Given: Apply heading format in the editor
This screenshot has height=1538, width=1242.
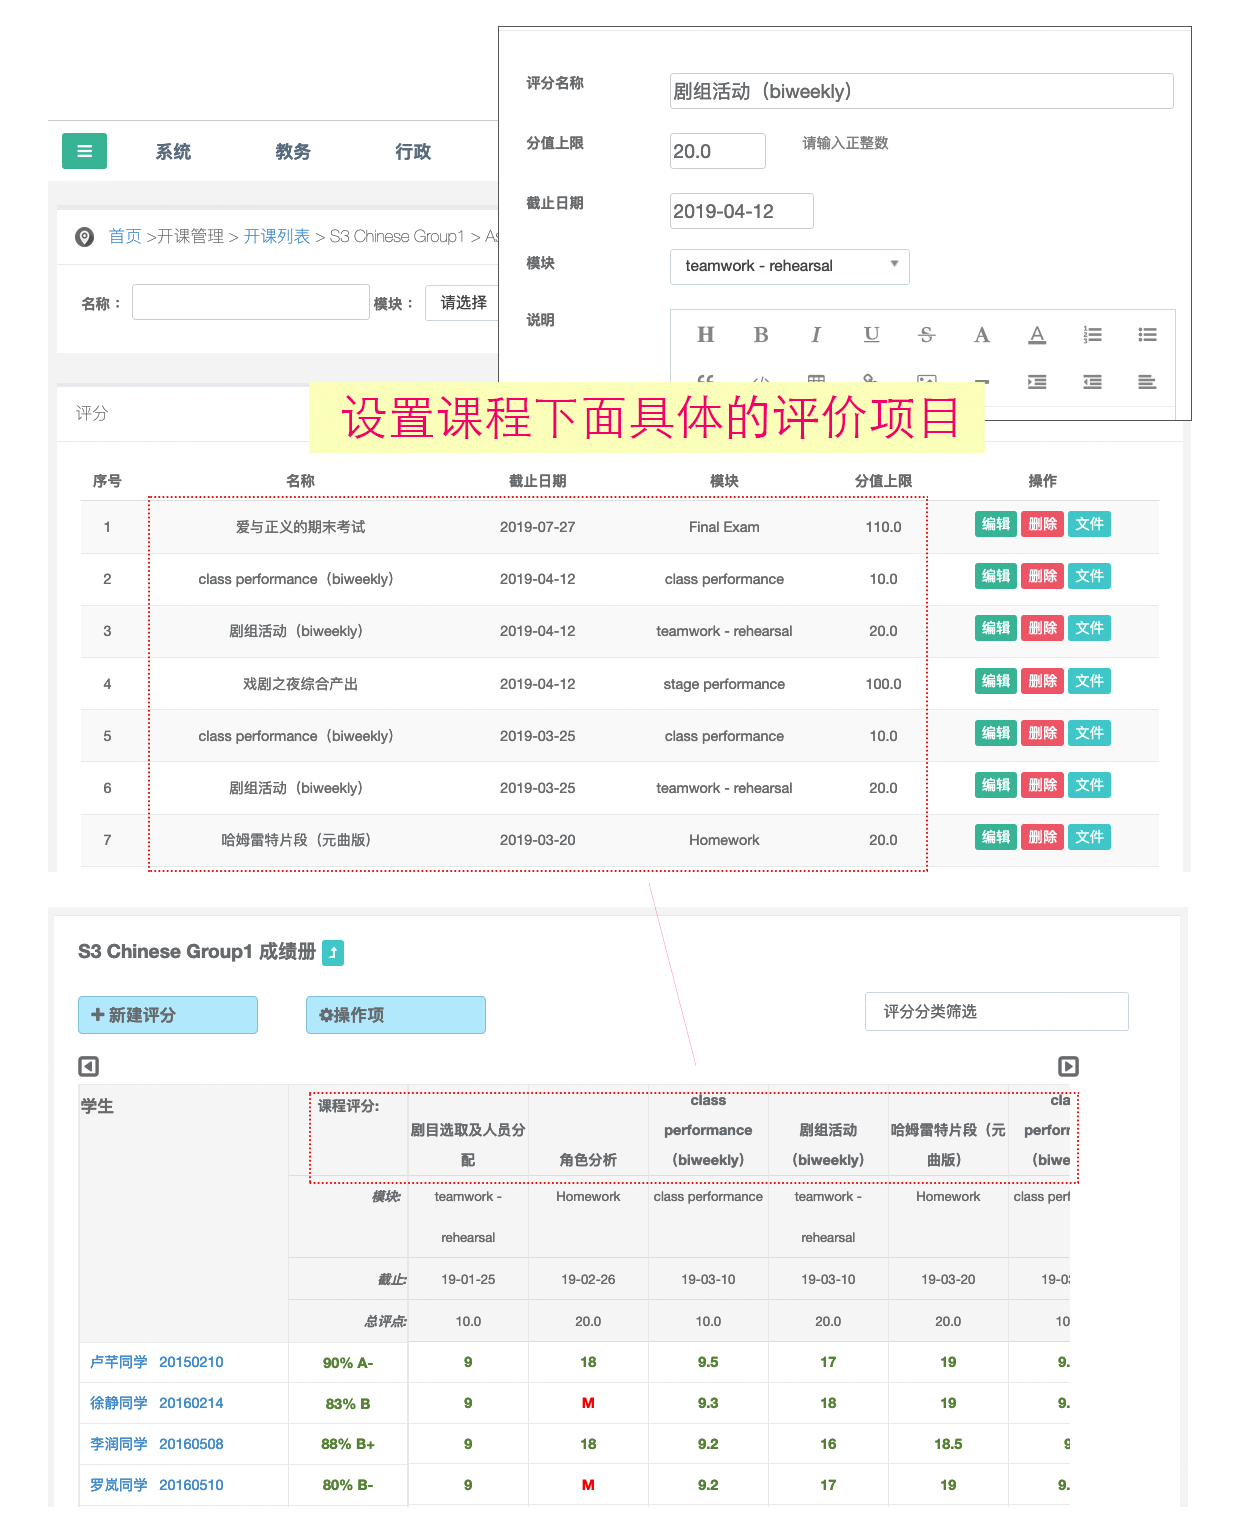Looking at the screenshot, I should [705, 335].
